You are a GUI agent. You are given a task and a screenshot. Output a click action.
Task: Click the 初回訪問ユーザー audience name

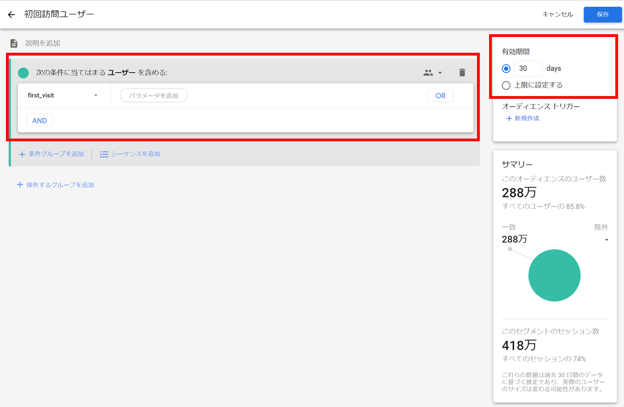coord(59,15)
